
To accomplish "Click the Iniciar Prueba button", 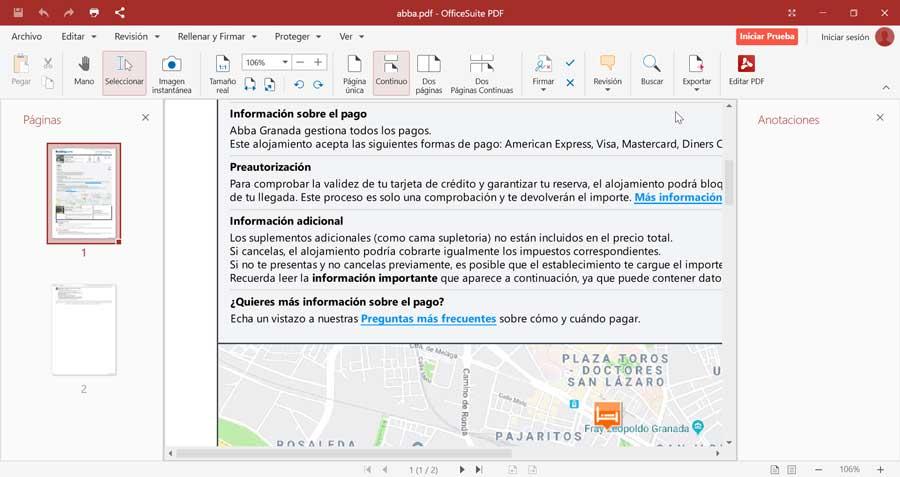I will [767, 36].
